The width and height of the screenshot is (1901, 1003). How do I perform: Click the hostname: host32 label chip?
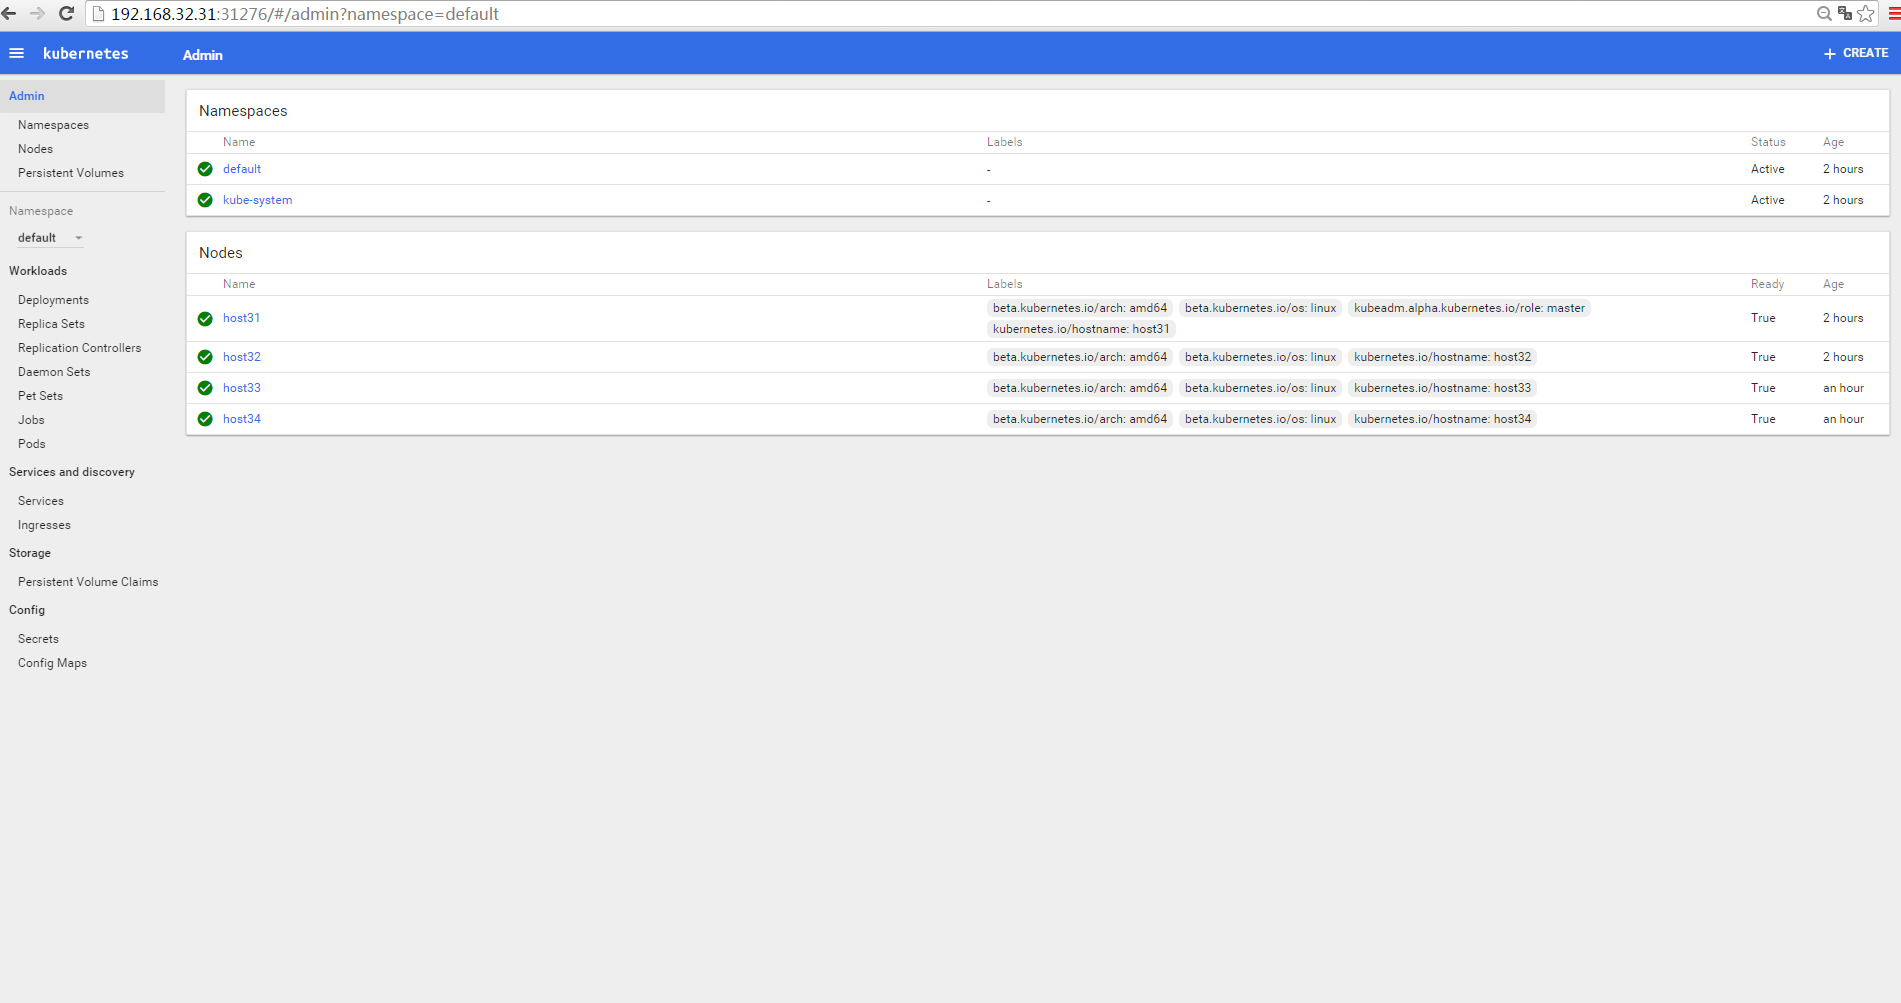[x=1442, y=357]
